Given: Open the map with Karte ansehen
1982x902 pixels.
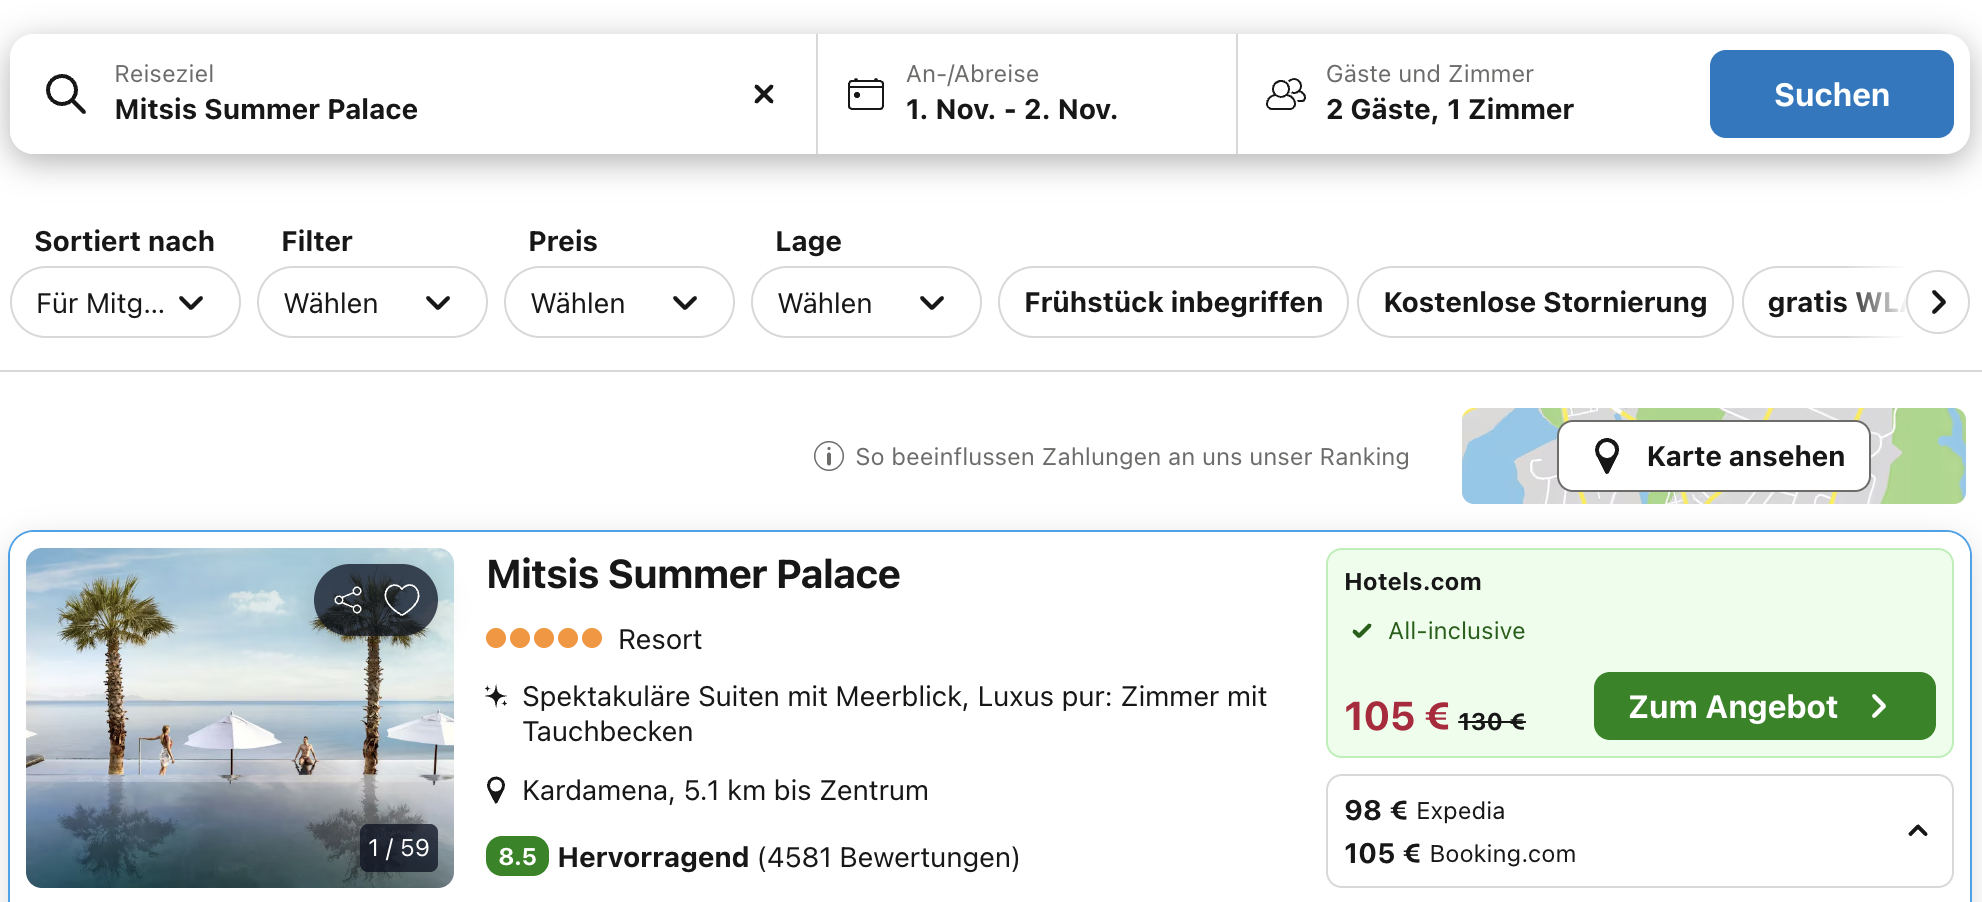Looking at the screenshot, I should 1713,456.
